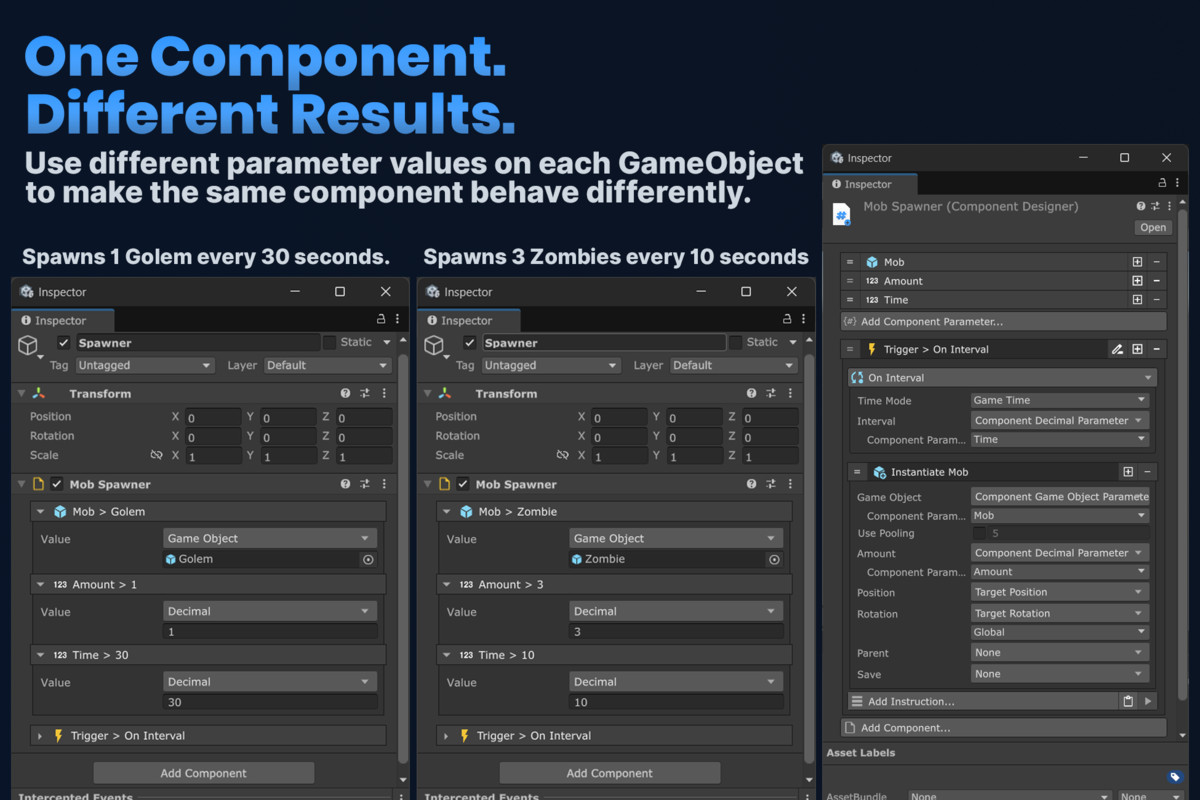Click the plus icon on Mob parameter row

point(1137,262)
